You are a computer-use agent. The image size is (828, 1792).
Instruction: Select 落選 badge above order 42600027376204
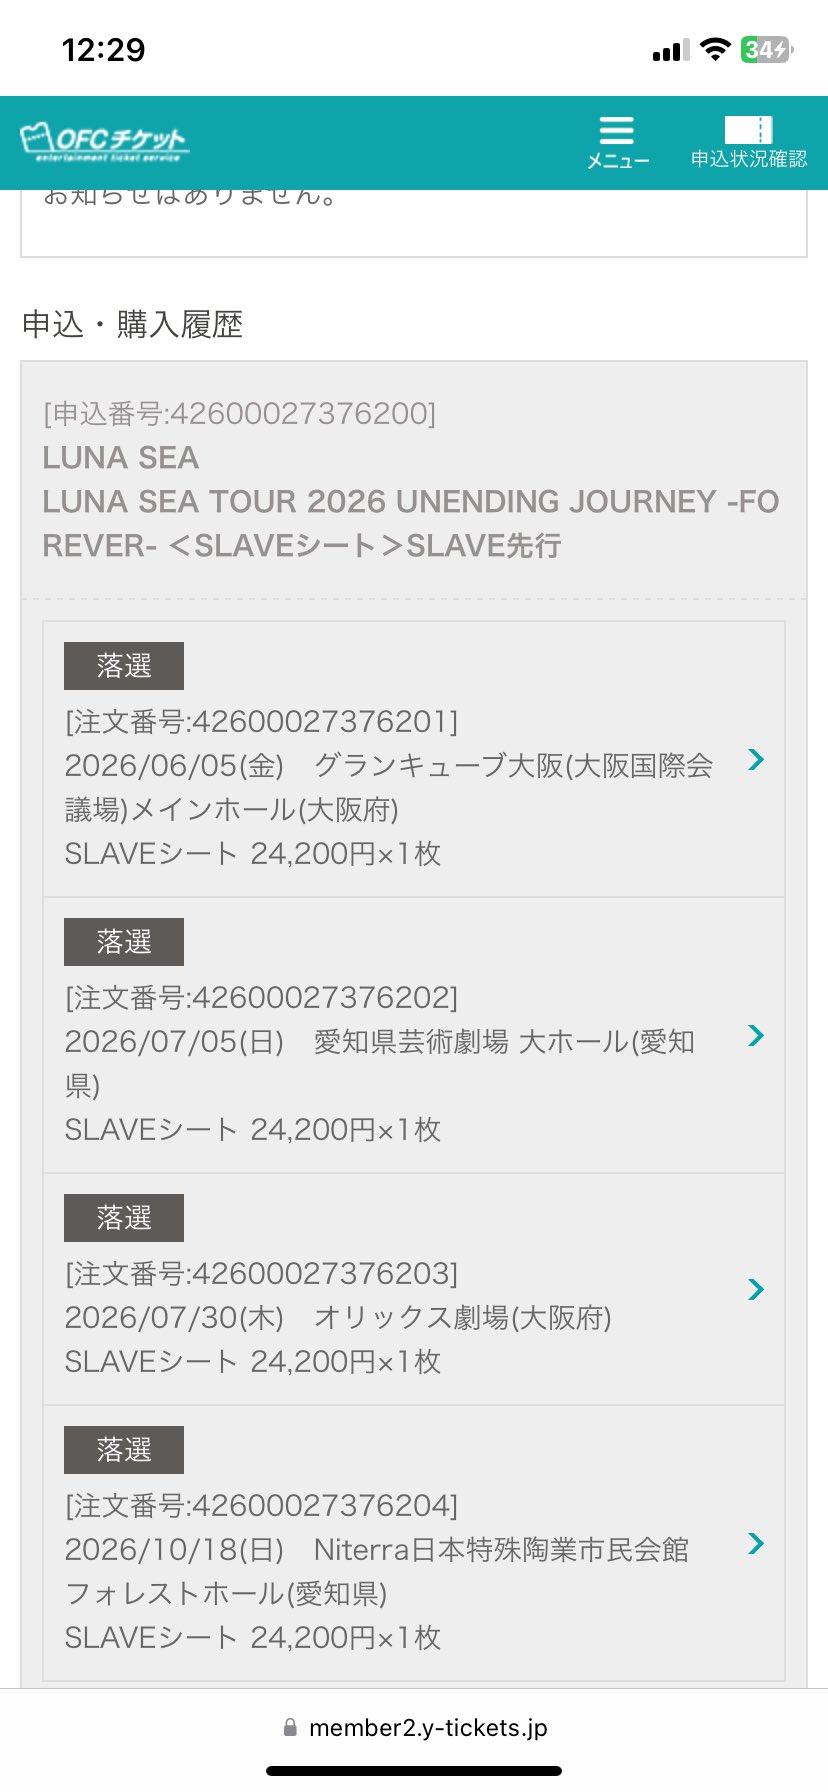pyautogui.click(x=124, y=1450)
